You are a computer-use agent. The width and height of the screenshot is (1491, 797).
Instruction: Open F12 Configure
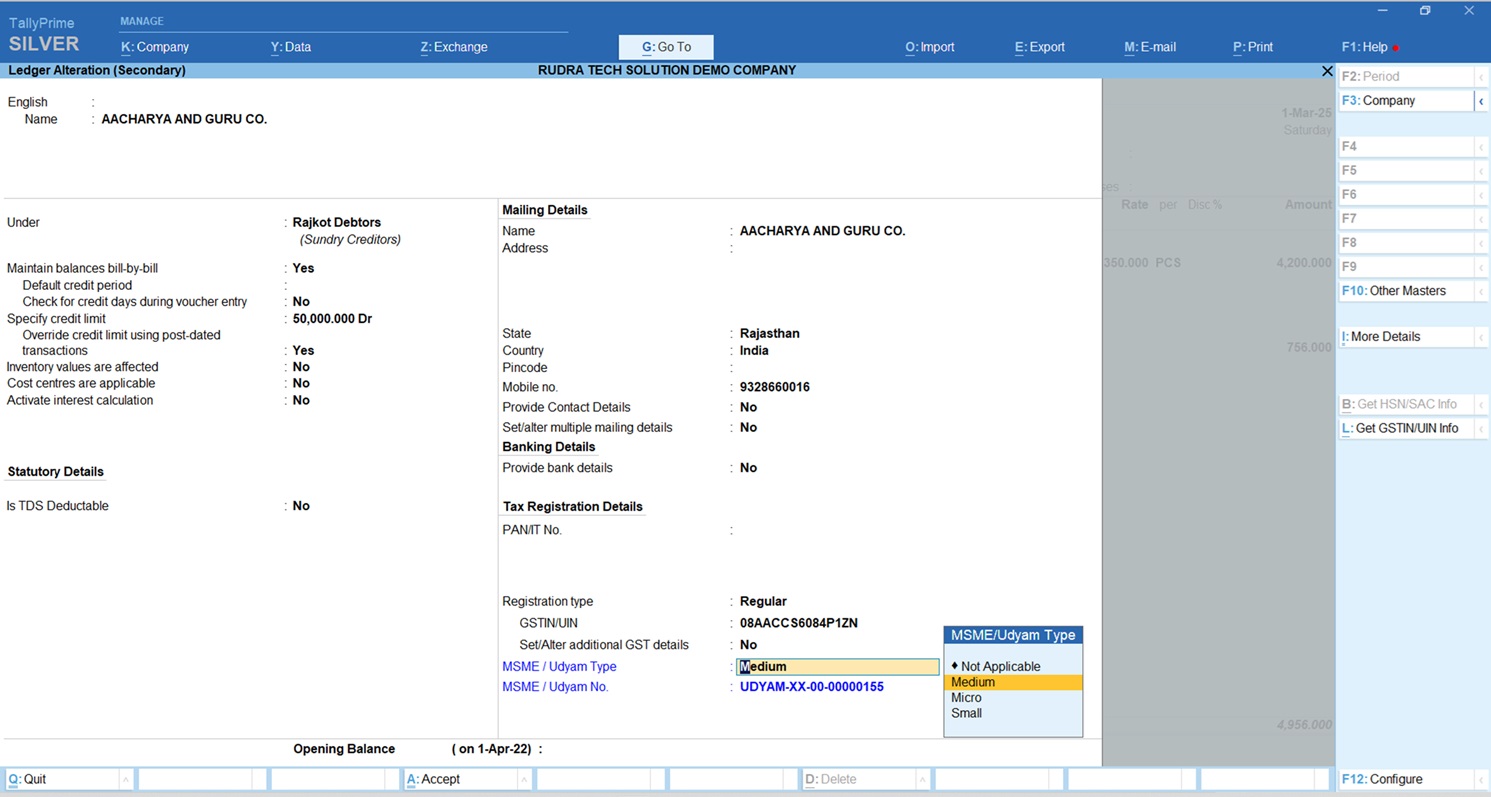[x=1386, y=779]
